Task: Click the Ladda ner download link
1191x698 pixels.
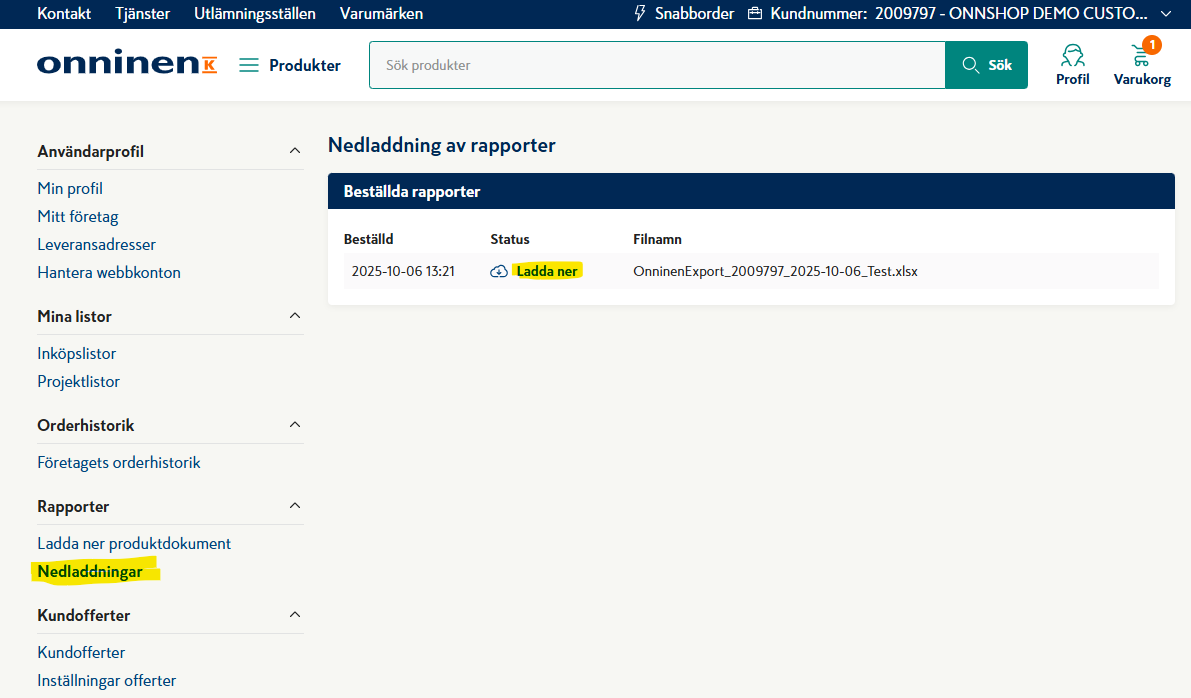Action: [547, 271]
